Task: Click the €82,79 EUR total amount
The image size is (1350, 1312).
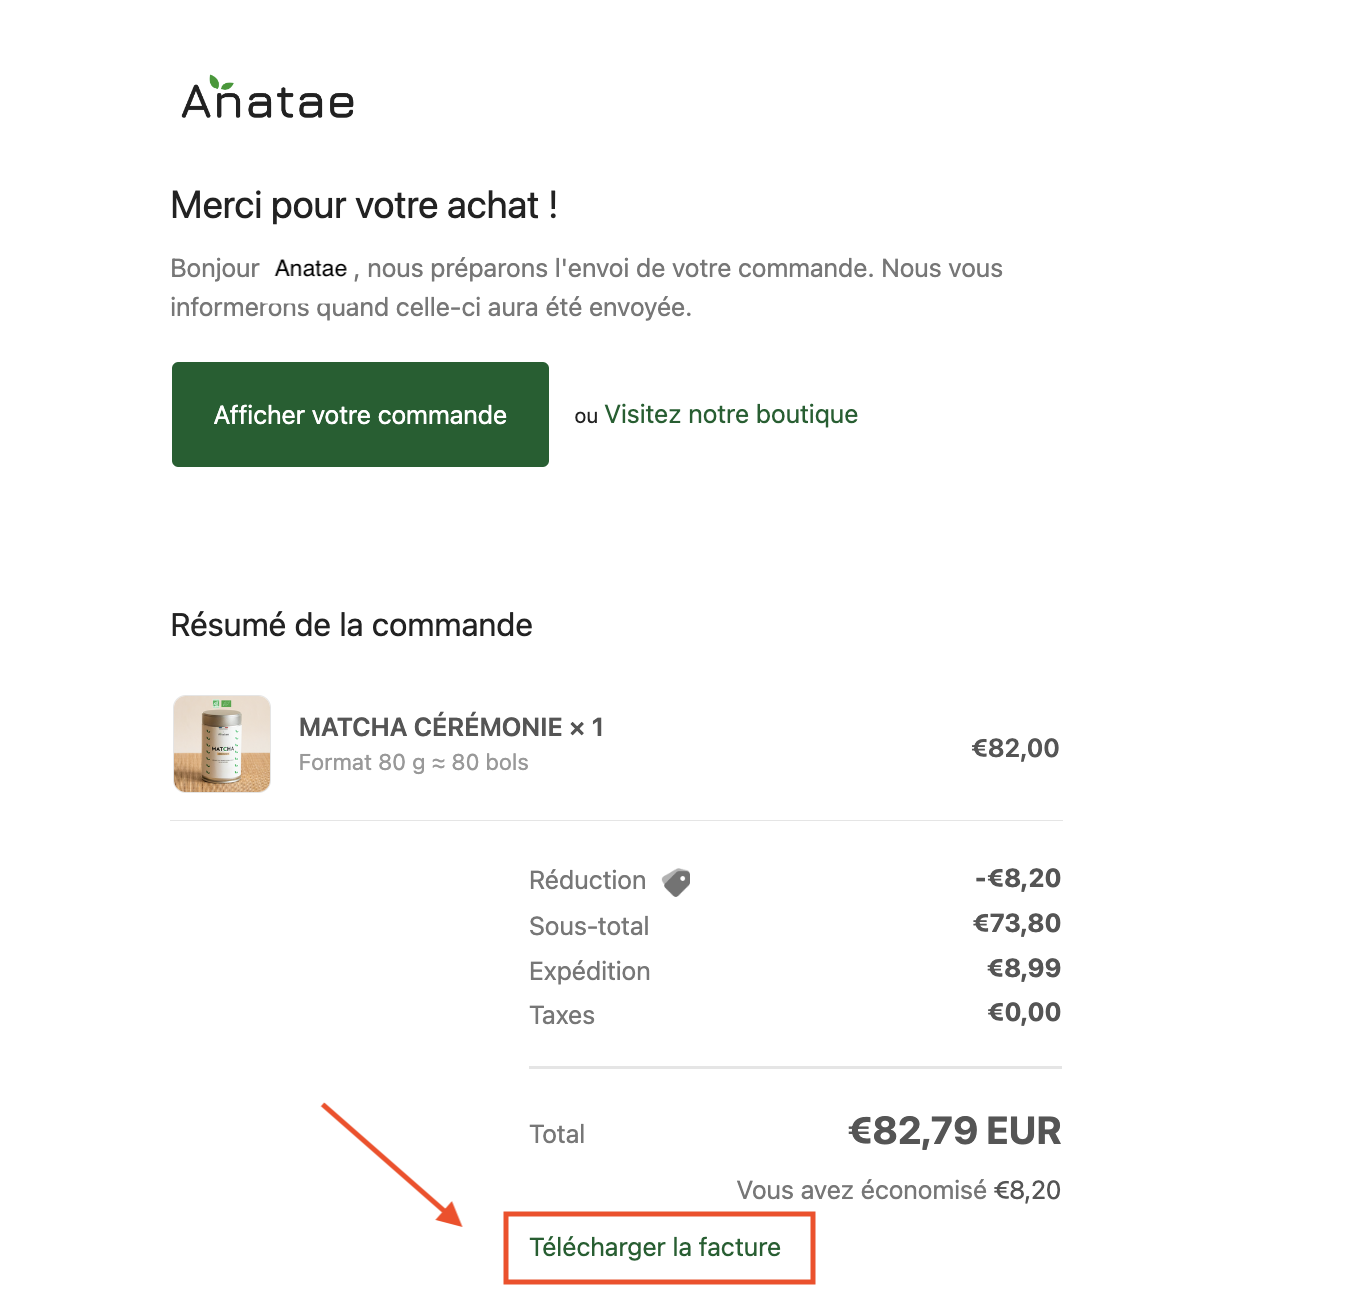Action: (x=954, y=1132)
